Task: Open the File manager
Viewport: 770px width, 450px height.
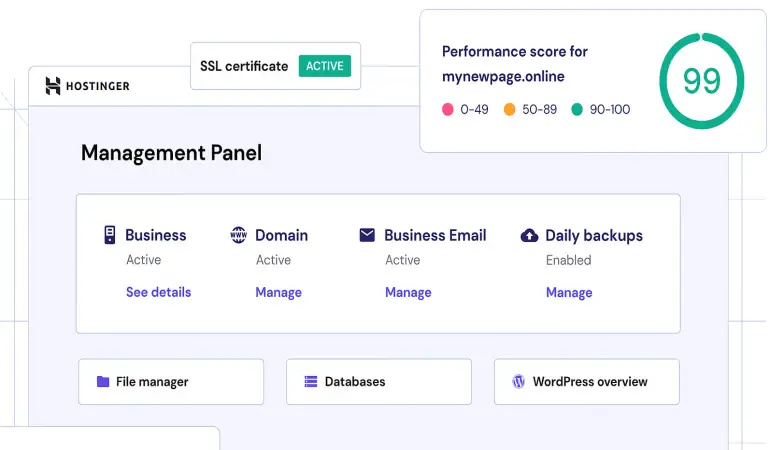Action: (171, 382)
